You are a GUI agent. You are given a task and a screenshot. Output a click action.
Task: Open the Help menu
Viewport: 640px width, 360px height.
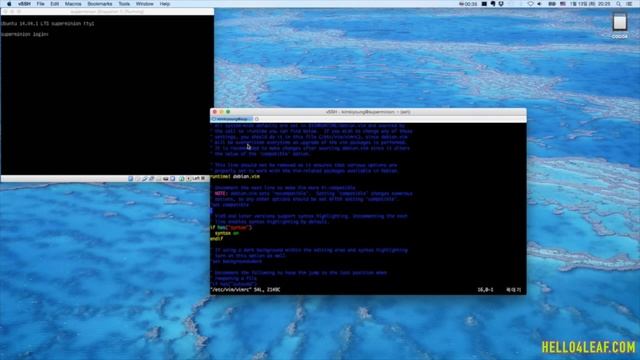164,4
